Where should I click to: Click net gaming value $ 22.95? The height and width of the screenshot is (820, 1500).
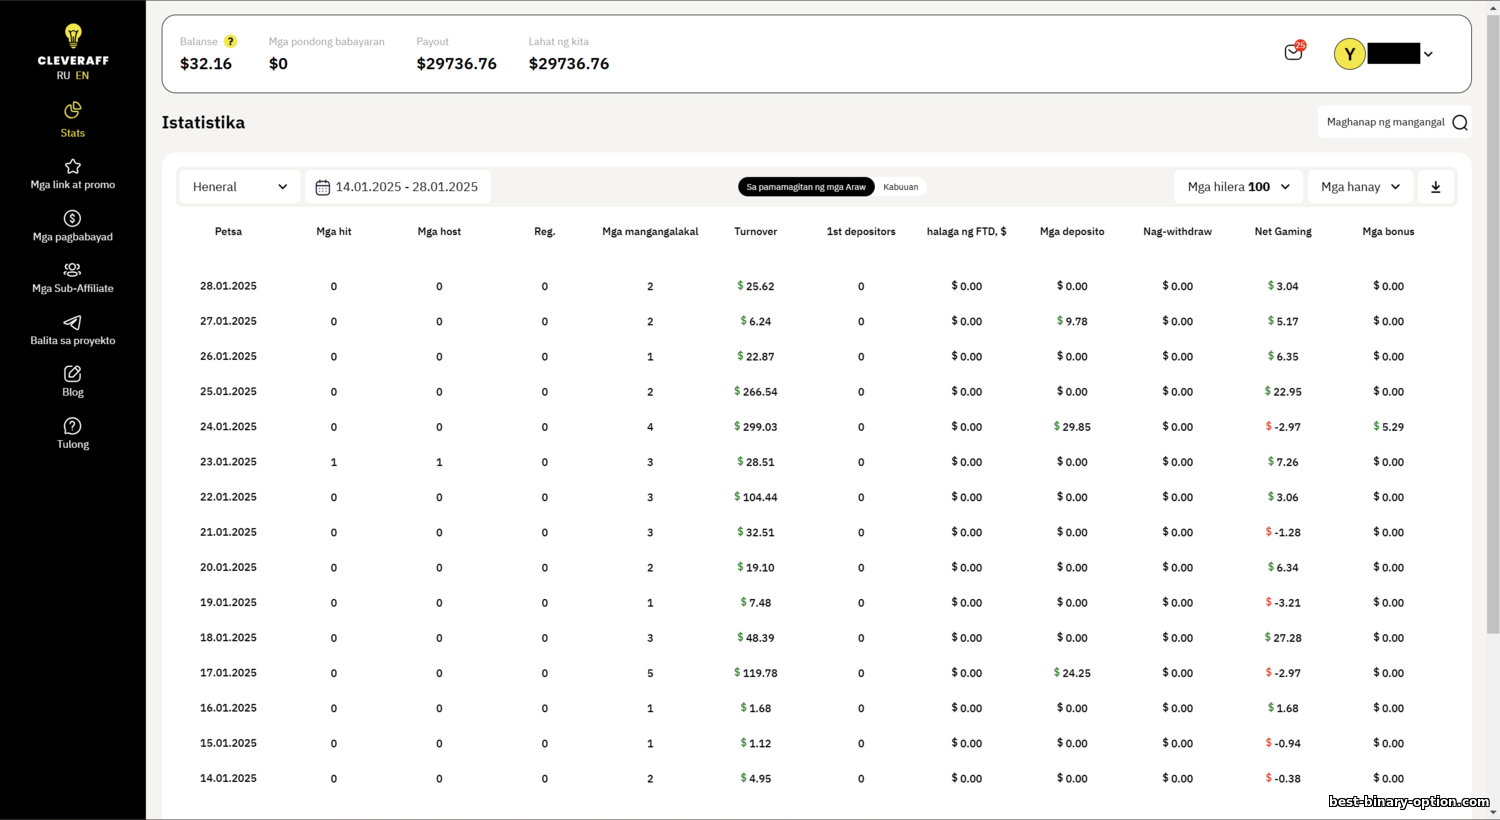(x=1283, y=392)
